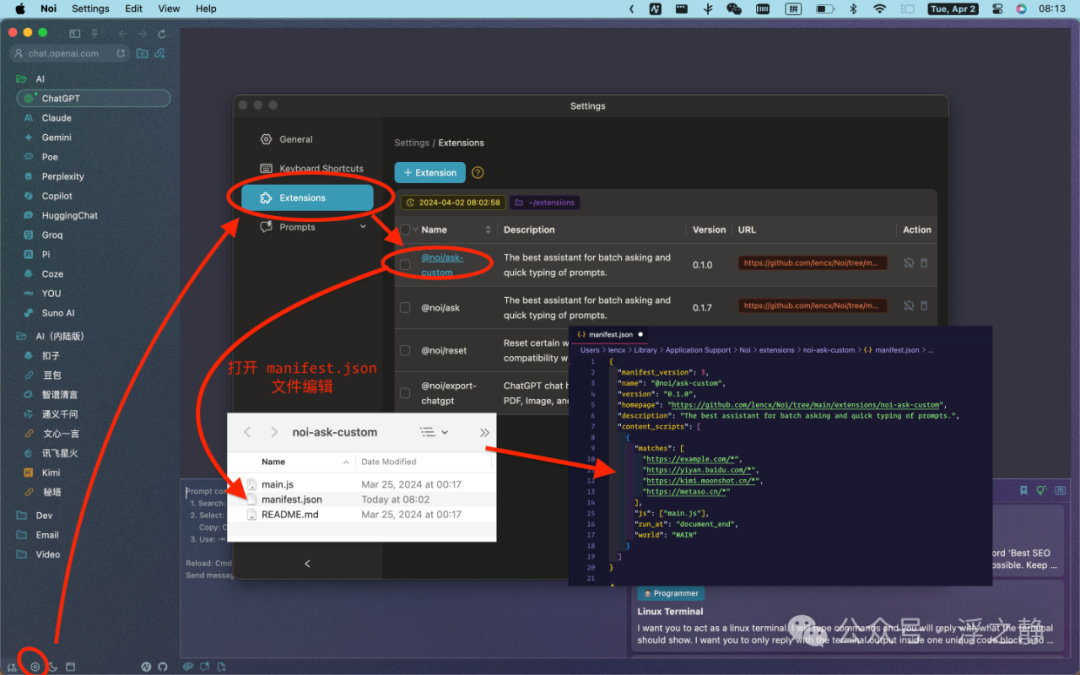Click the add-folder icon beside the address bar
Viewport: 1080px width, 675px height.
click(142, 53)
